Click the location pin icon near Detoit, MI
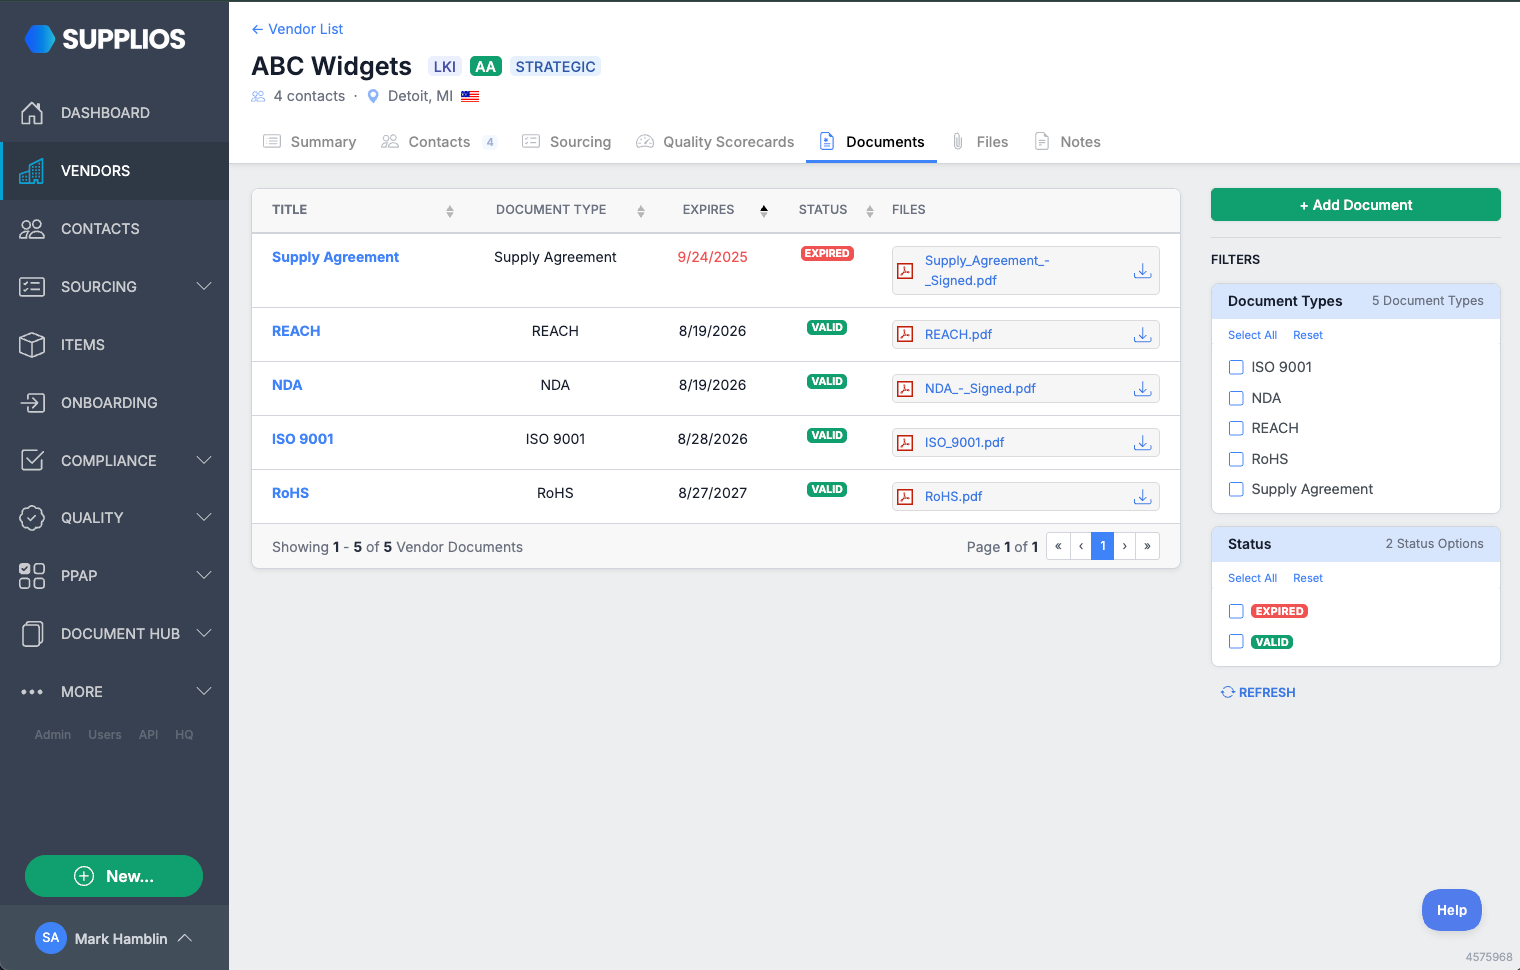Image resolution: width=1520 pixels, height=970 pixels. 373,97
